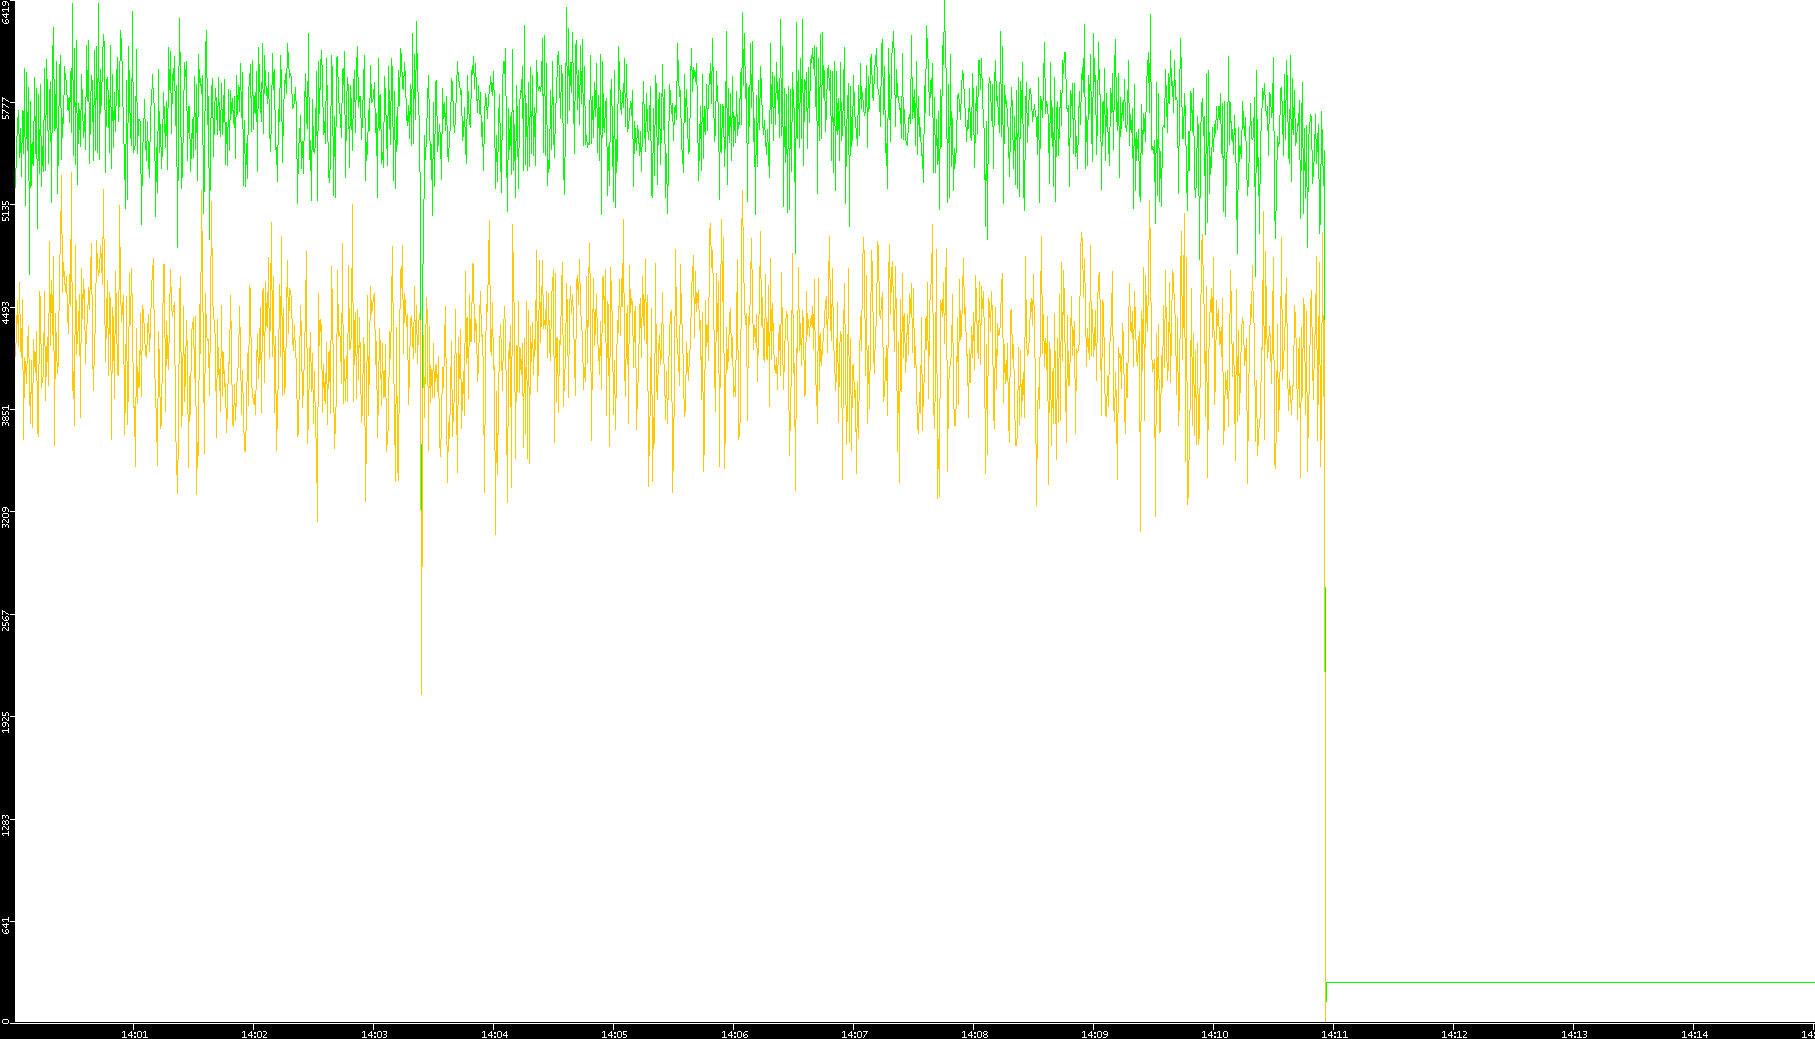
Task: Click the 1283 y-axis label
Action: (x=6, y=826)
